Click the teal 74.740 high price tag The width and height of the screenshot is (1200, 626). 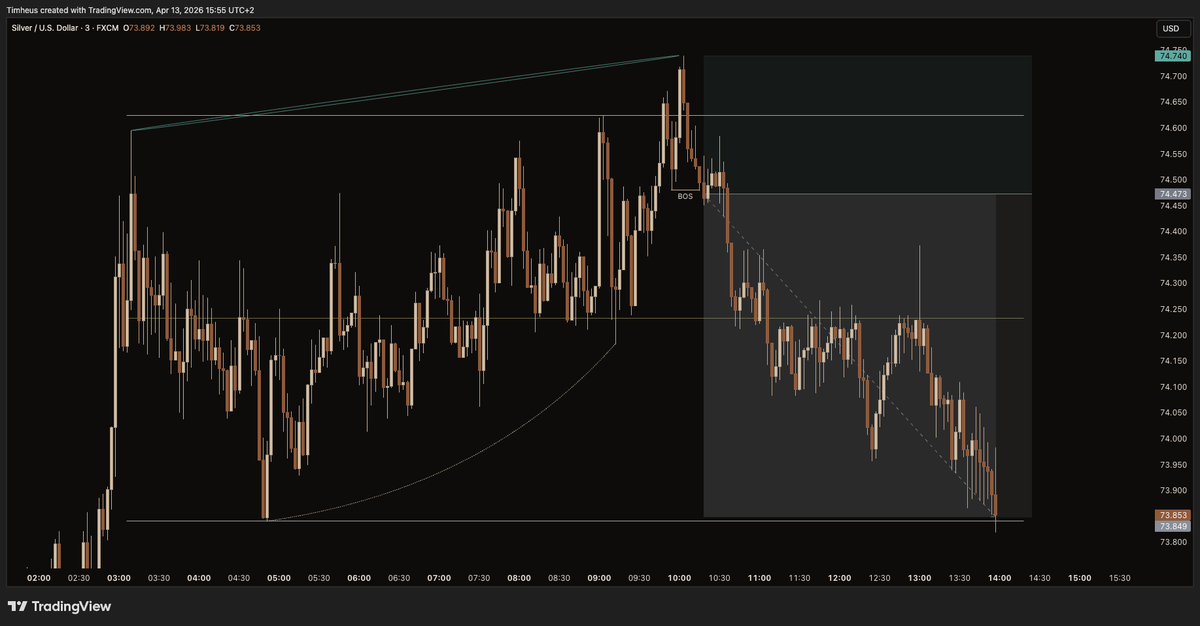(x=1171, y=57)
